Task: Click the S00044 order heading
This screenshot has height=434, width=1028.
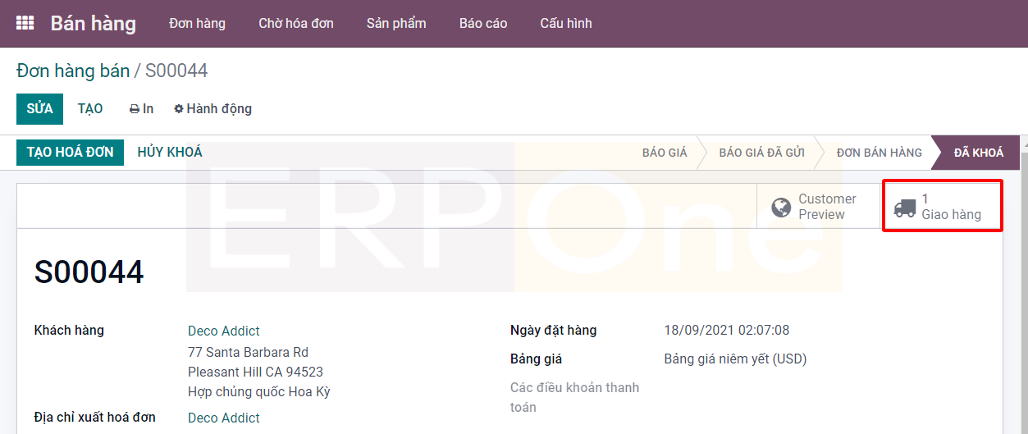Action: [x=89, y=273]
